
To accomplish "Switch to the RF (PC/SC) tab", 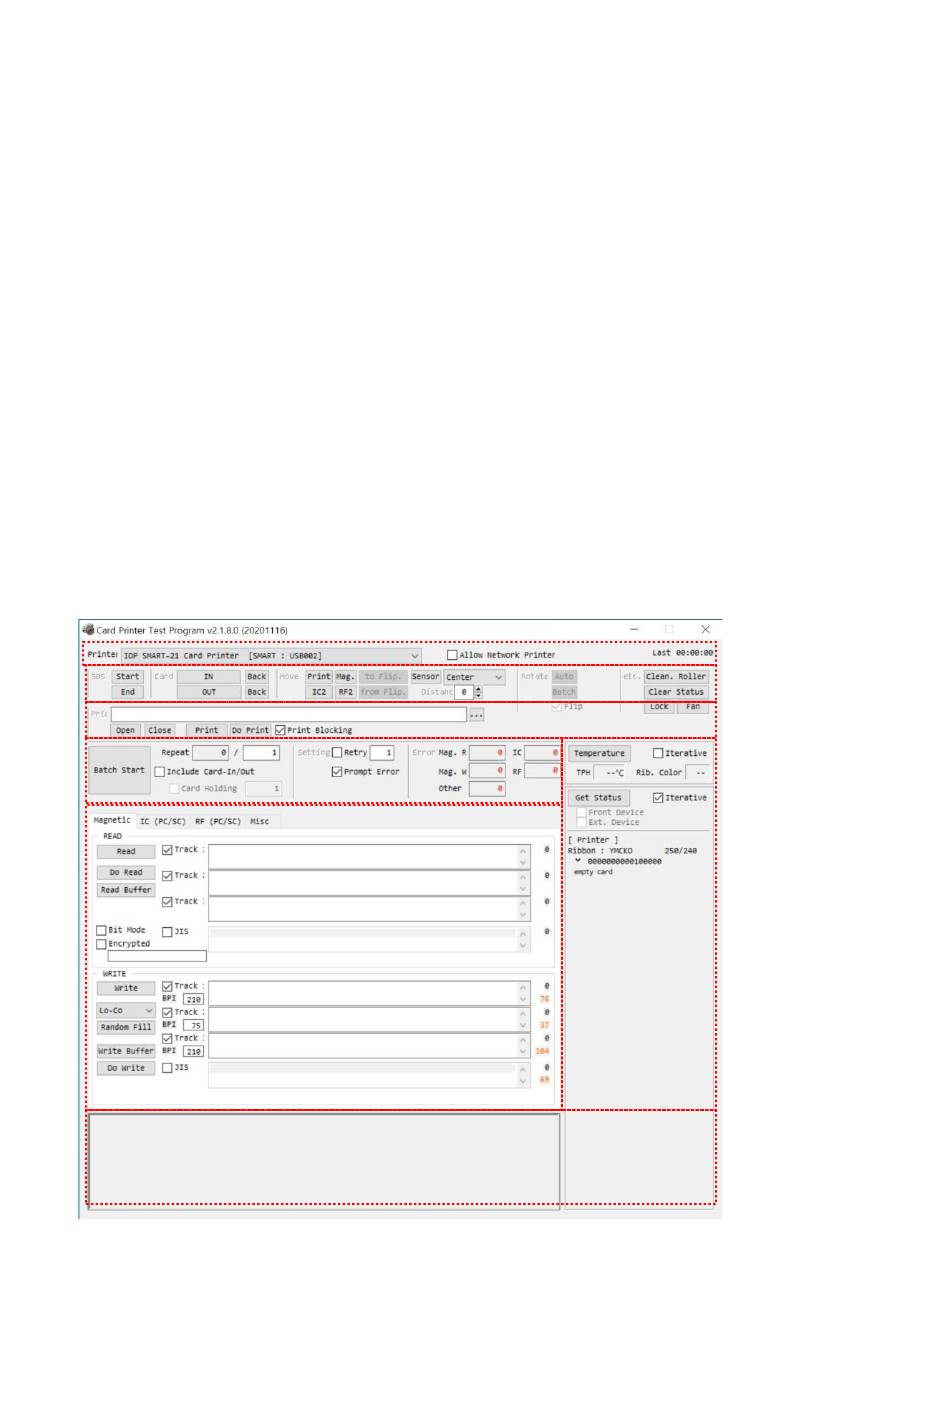I will click(218, 822).
